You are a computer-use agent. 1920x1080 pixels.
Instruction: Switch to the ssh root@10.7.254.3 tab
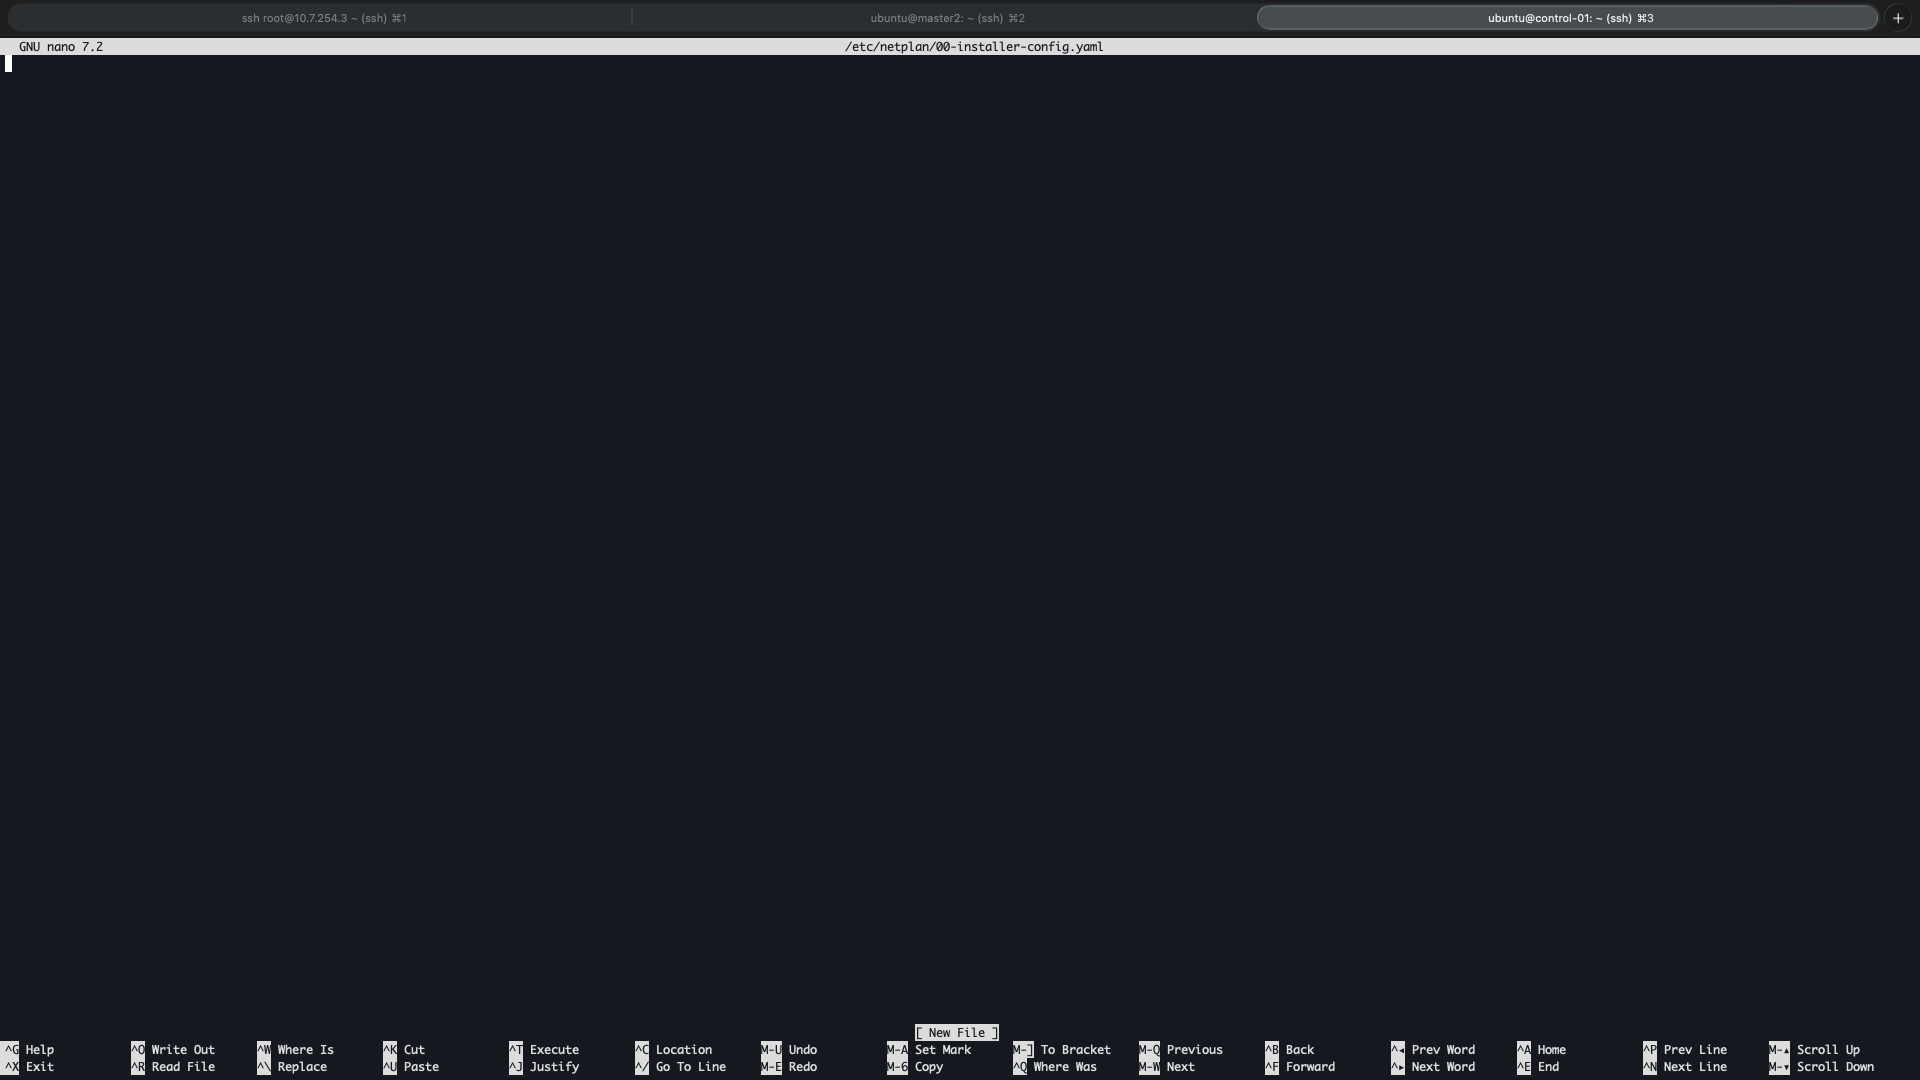point(323,18)
